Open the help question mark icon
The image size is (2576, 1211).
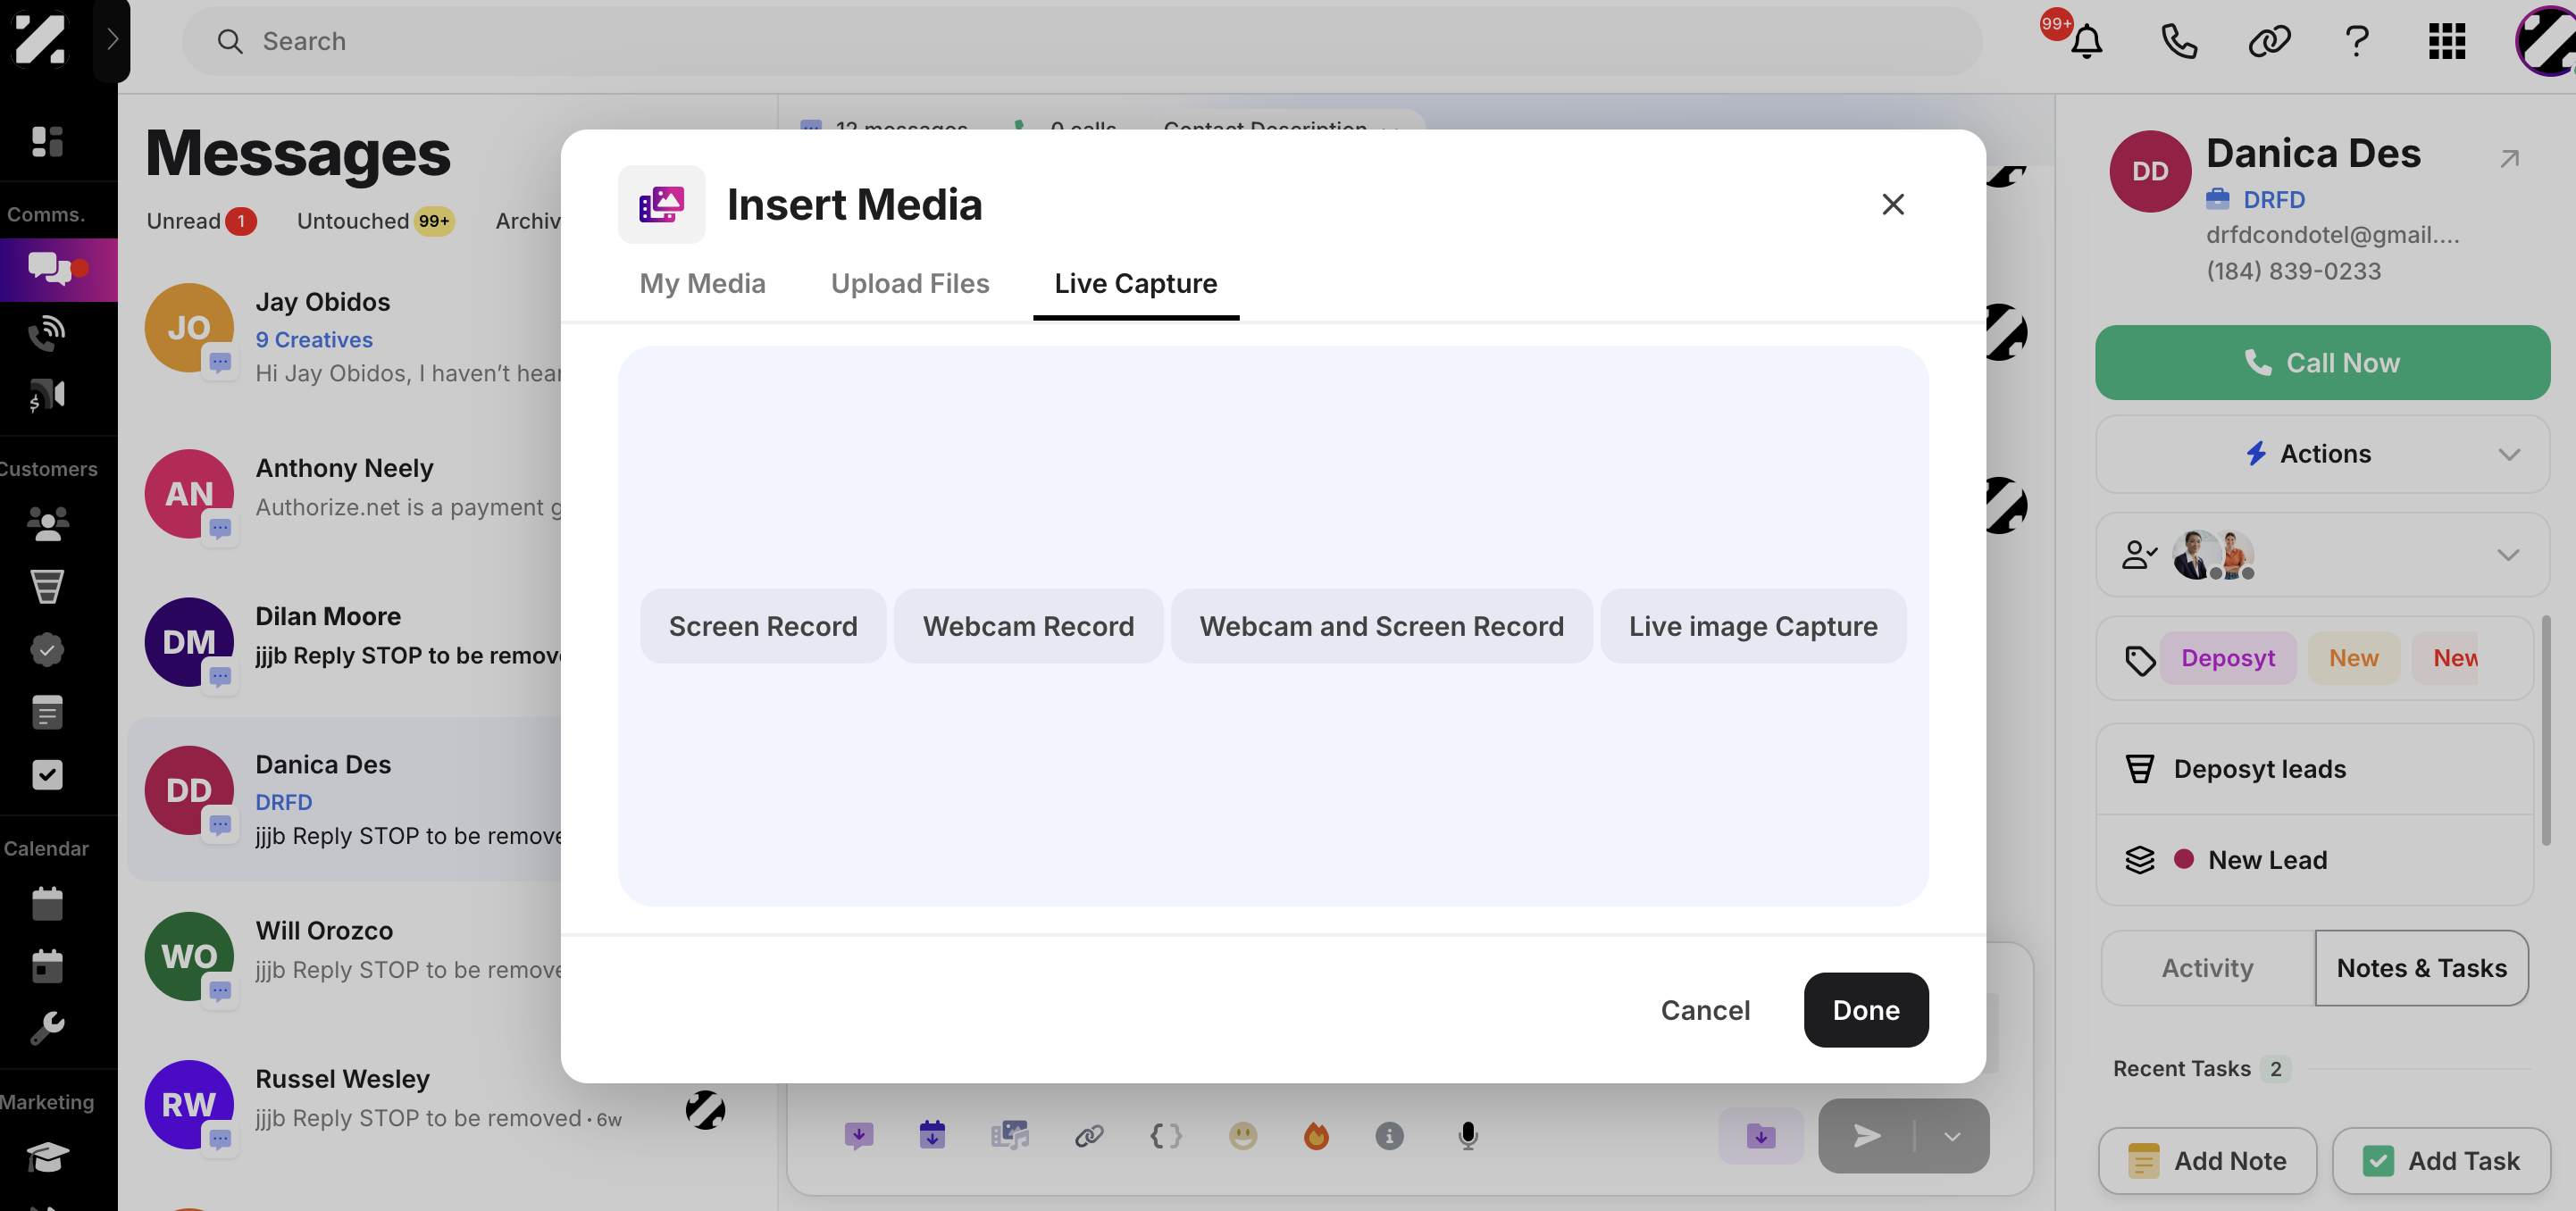pos(2357,41)
